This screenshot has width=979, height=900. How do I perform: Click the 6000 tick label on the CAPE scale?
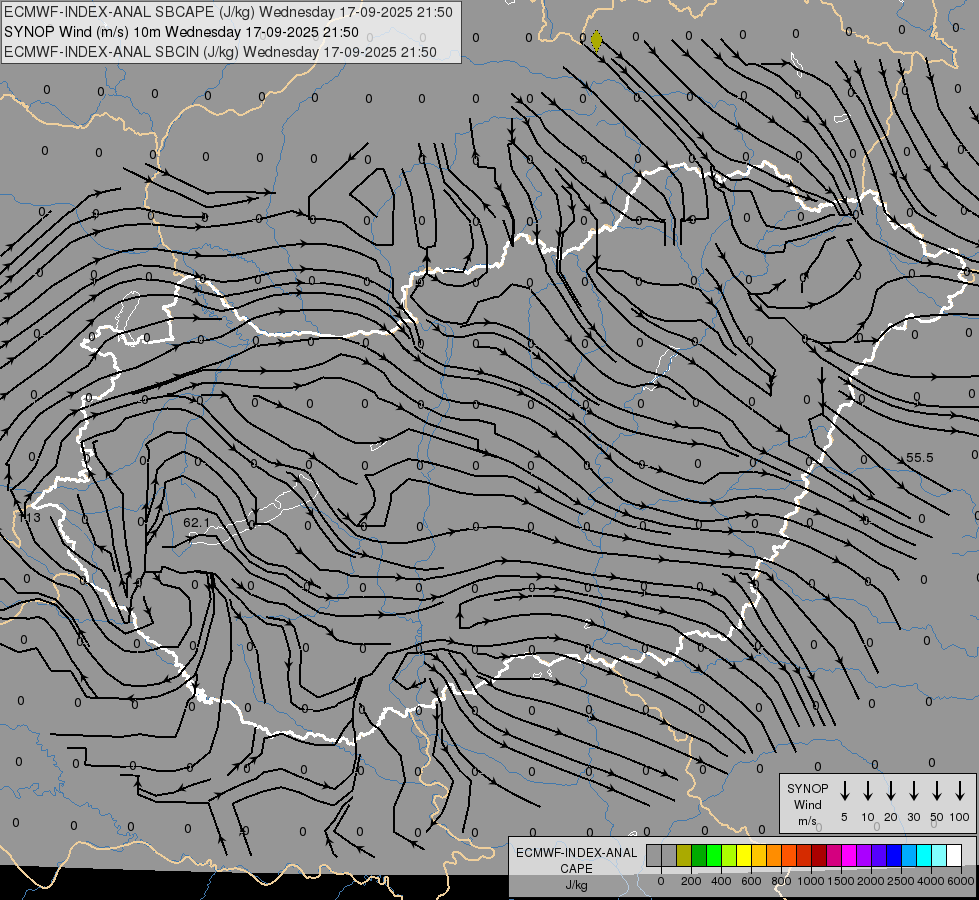pos(961,881)
